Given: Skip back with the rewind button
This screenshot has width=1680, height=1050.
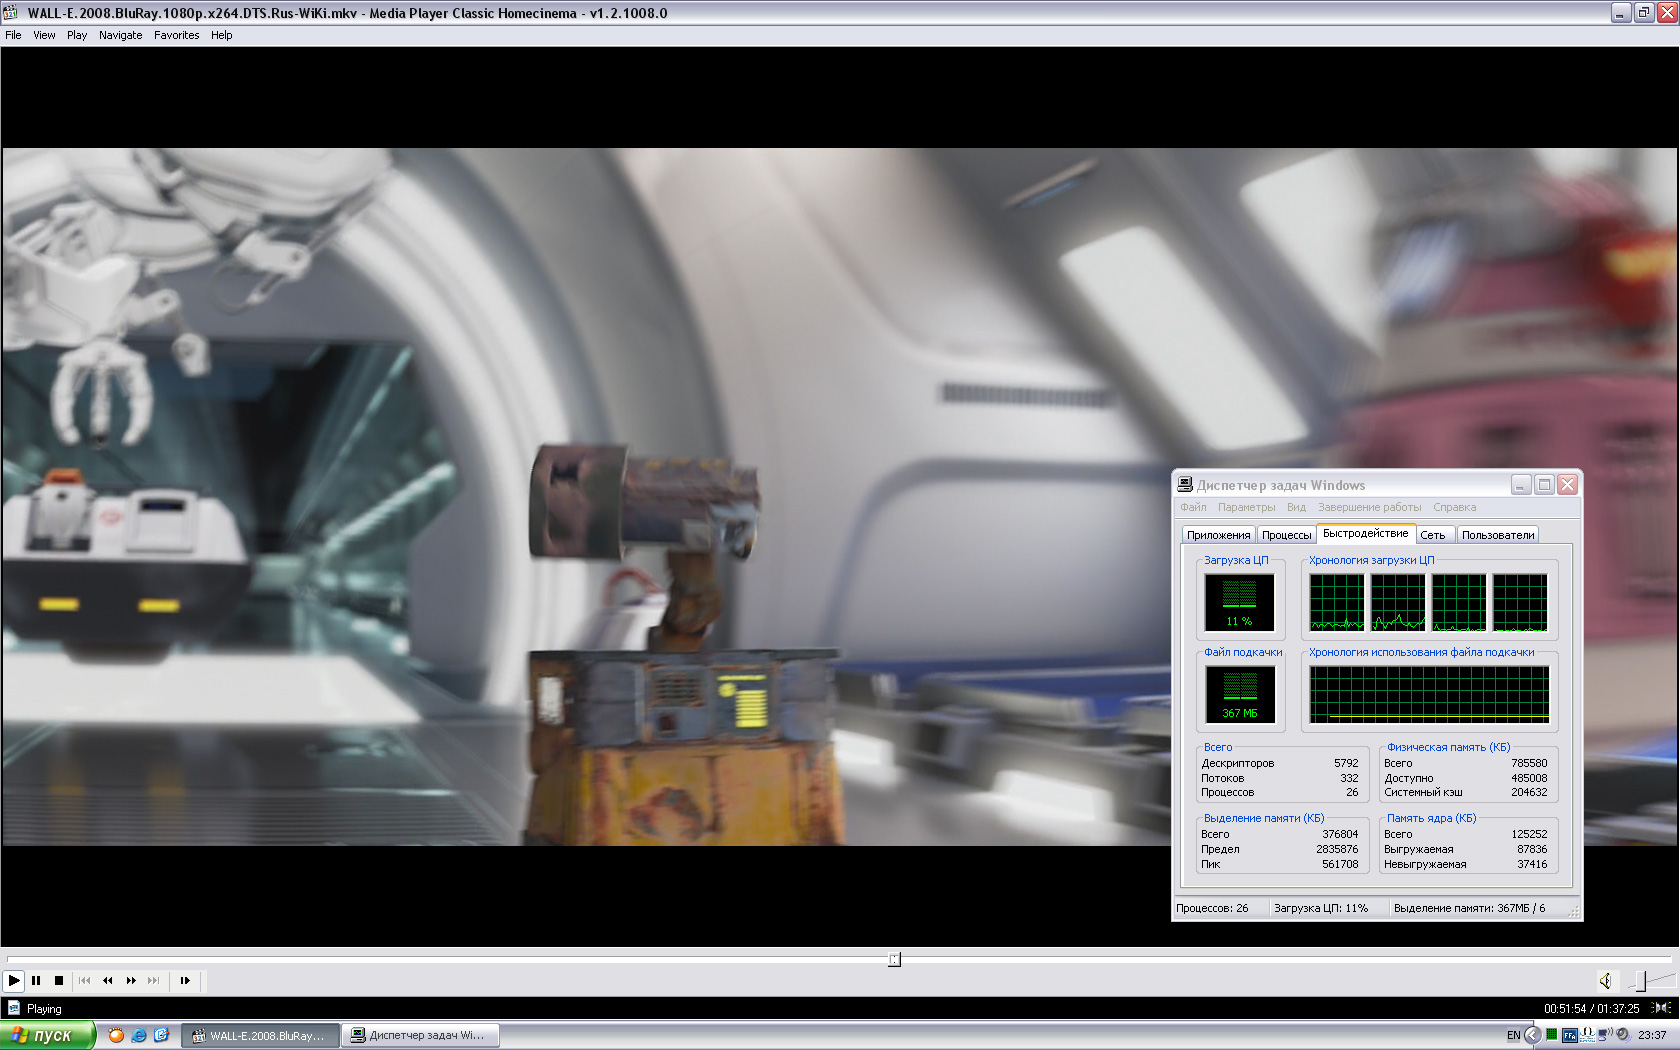Looking at the screenshot, I should (107, 981).
